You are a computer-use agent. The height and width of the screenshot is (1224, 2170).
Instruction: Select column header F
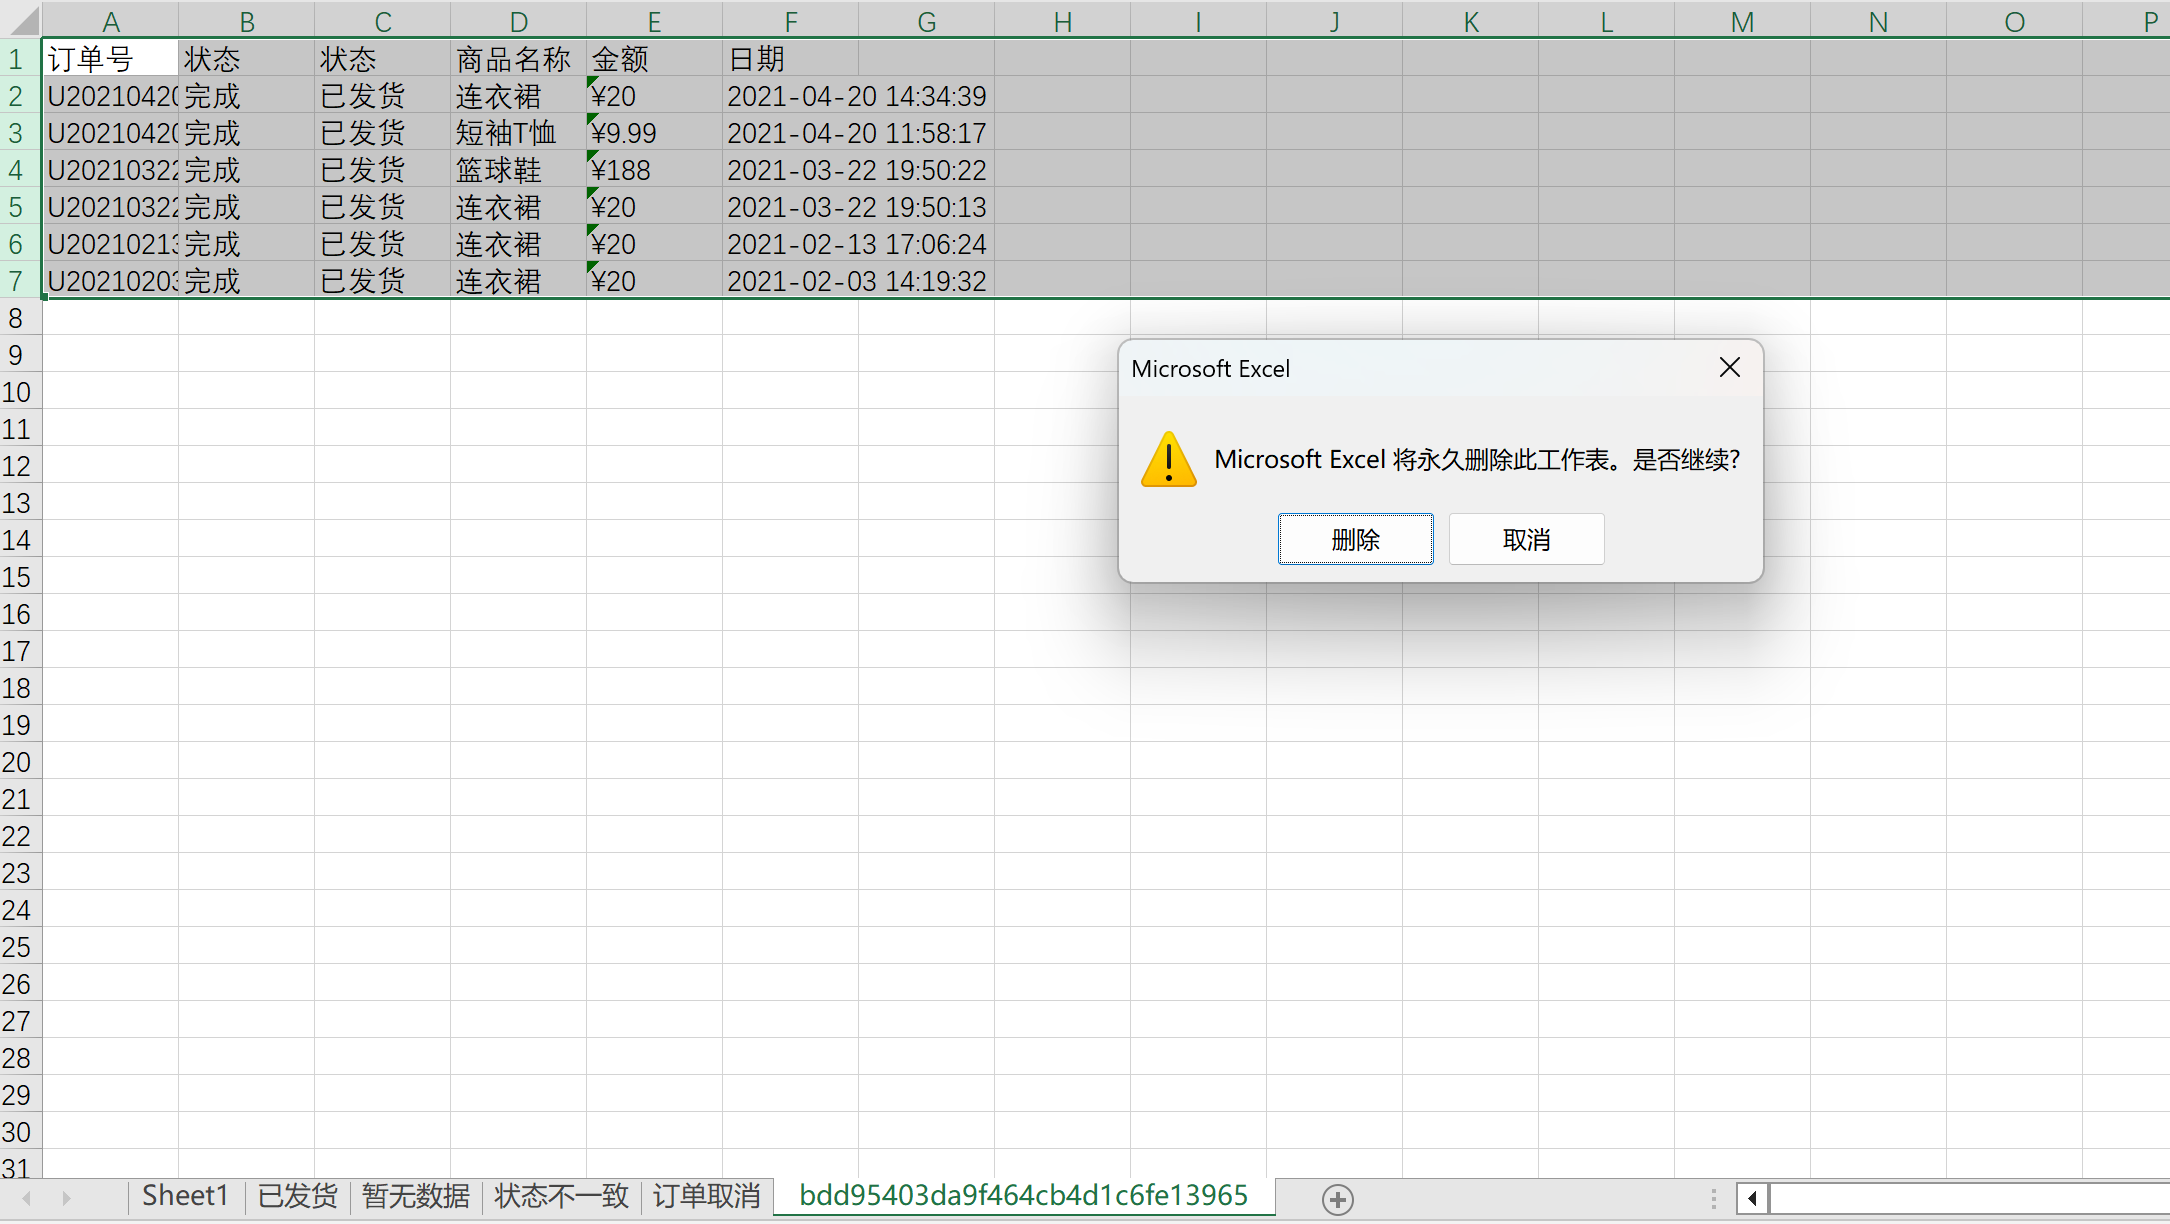point(790,22)
